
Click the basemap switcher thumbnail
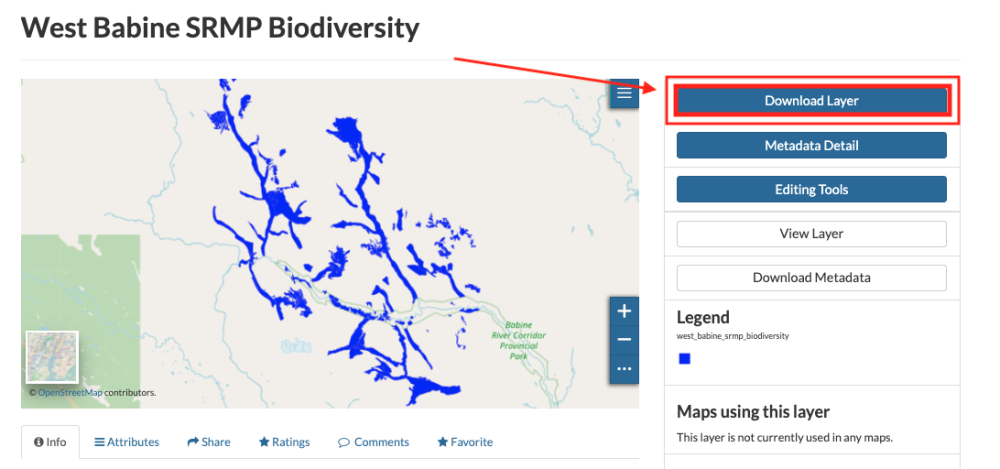pos(52,357)
